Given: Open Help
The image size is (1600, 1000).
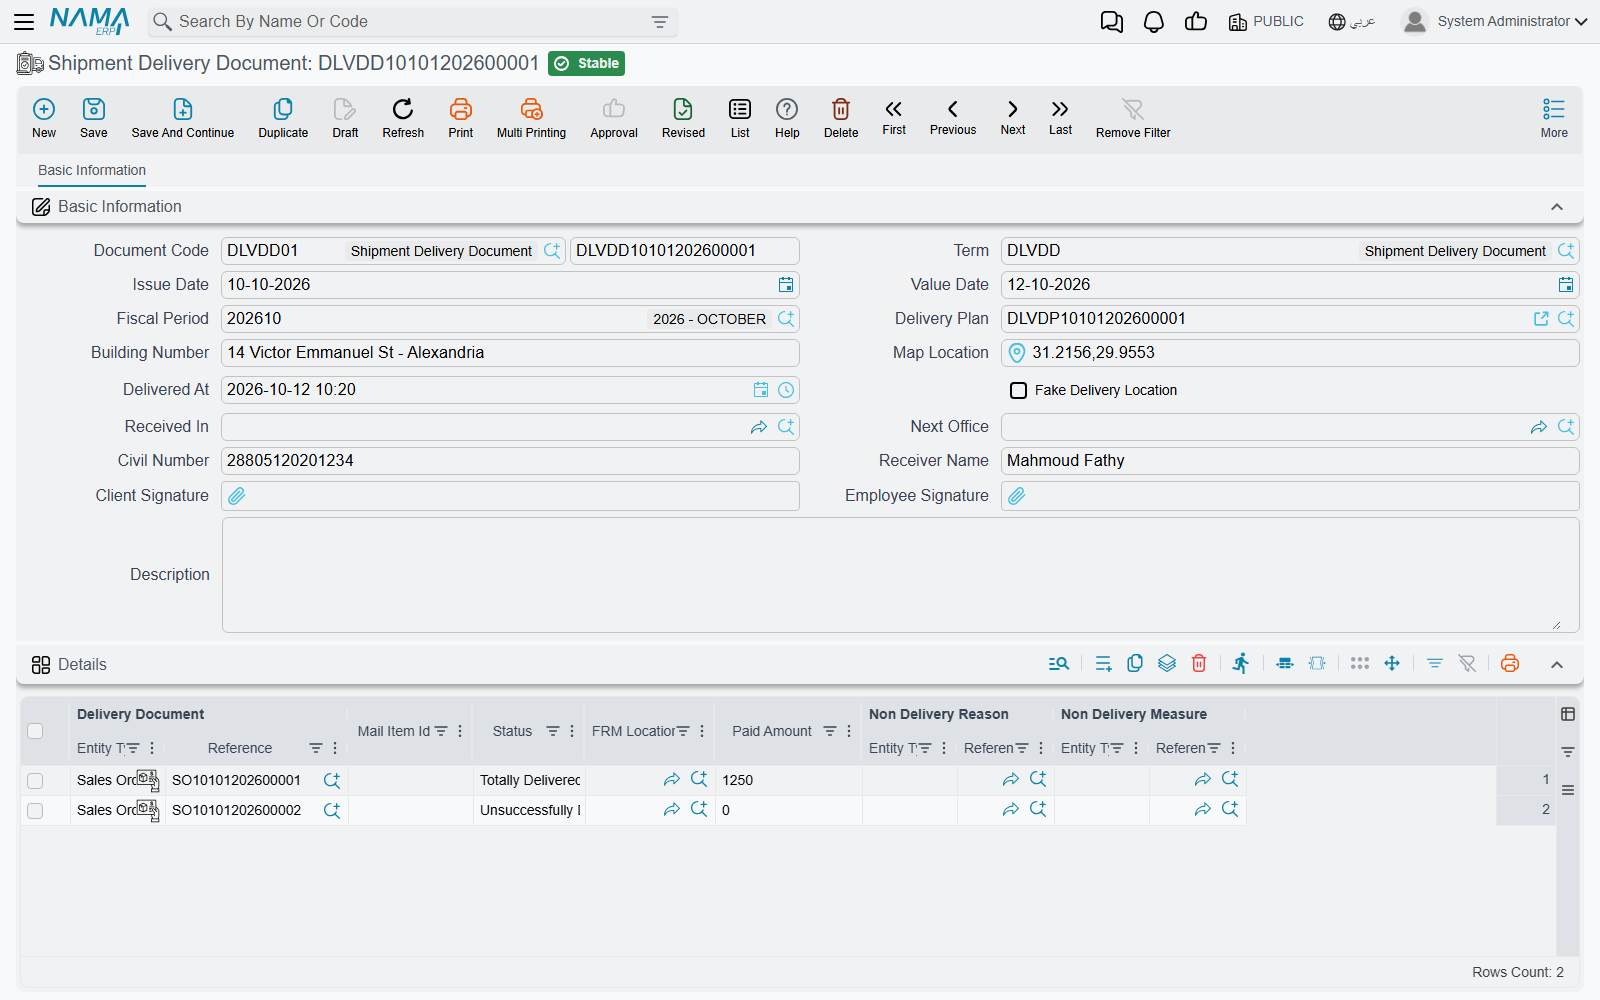Looking at the screenshot, I should pos(787,118).
